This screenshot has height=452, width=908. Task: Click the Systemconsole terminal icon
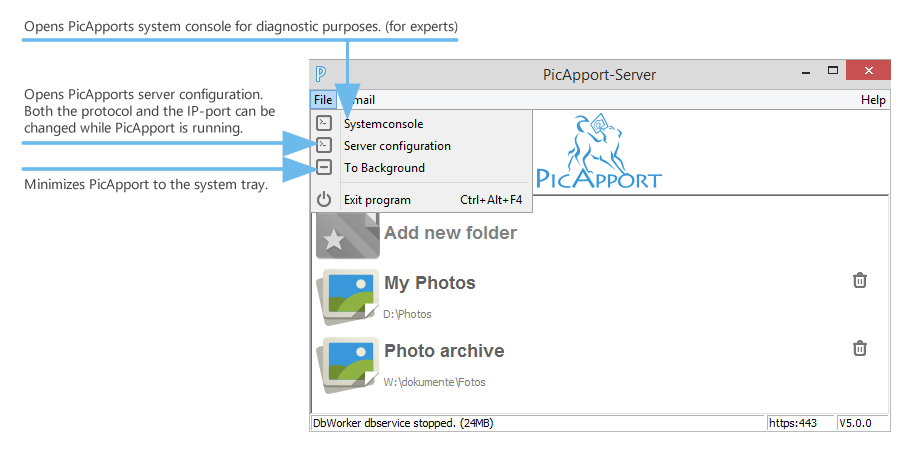(323, 124)
